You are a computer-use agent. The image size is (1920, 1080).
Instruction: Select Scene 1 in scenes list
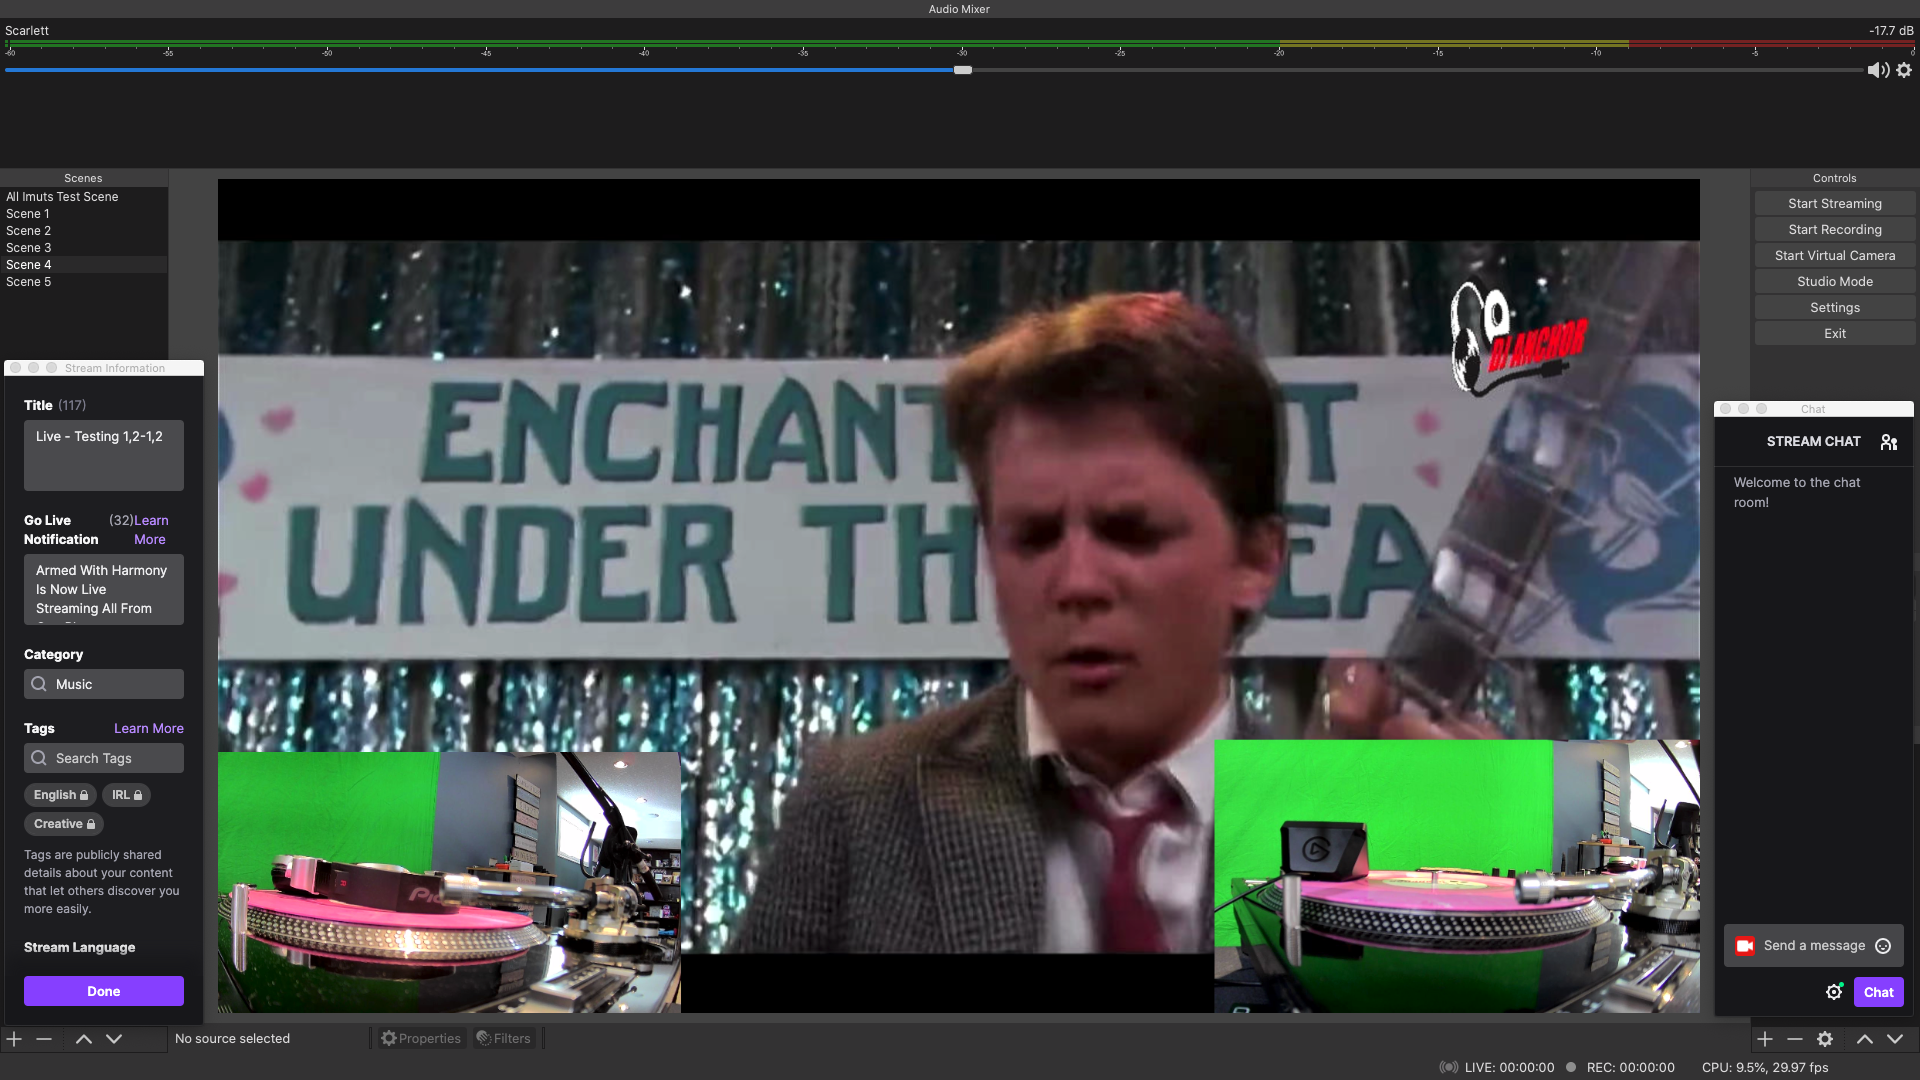84,214
